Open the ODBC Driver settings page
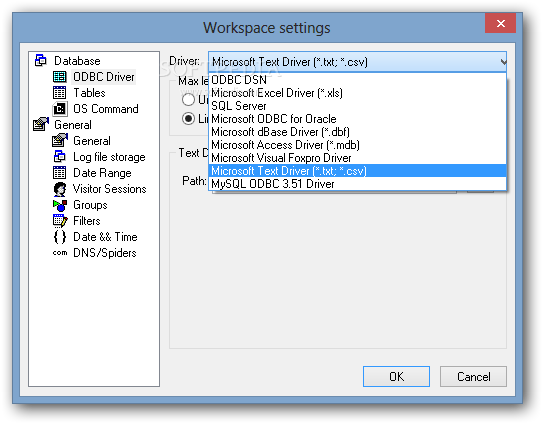This screenshot has width=543, height=424. pos(104,77)
